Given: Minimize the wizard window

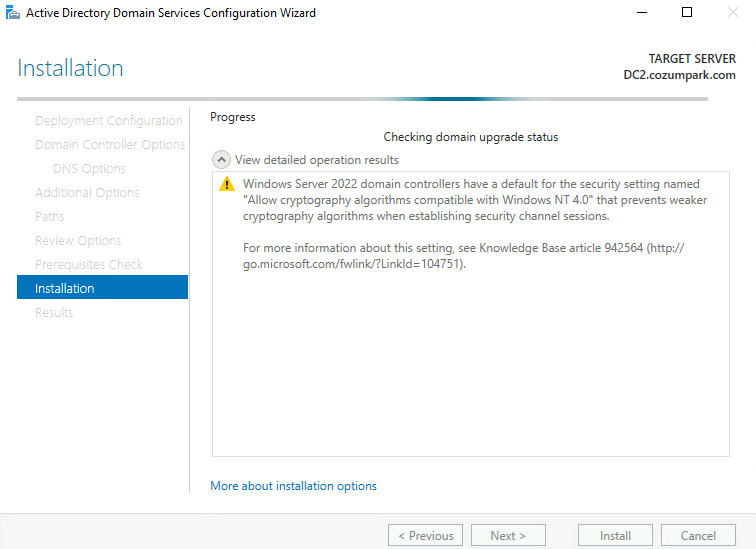Looking at the screenshot, I should (642, 13).
